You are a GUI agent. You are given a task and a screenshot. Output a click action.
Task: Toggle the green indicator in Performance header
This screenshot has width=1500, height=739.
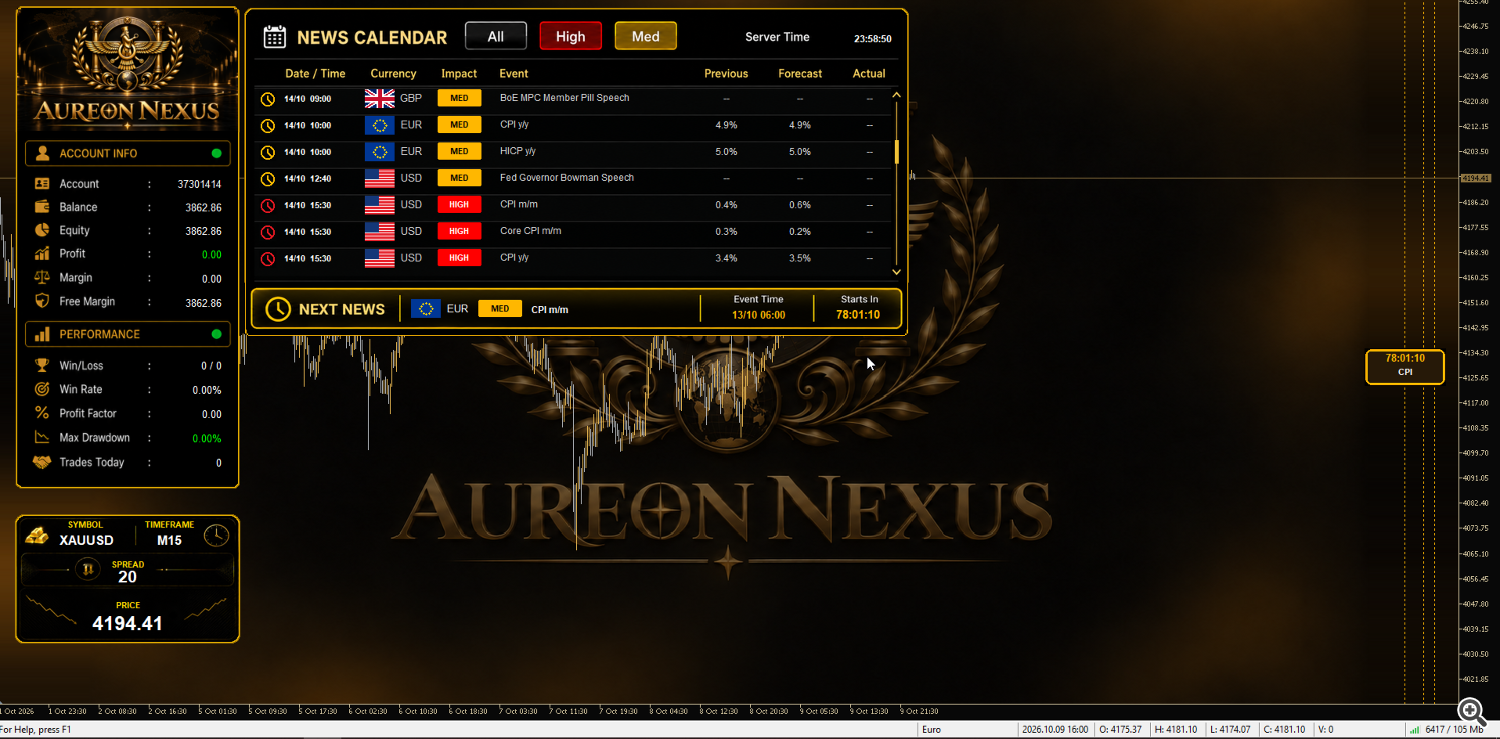point(216,334)
